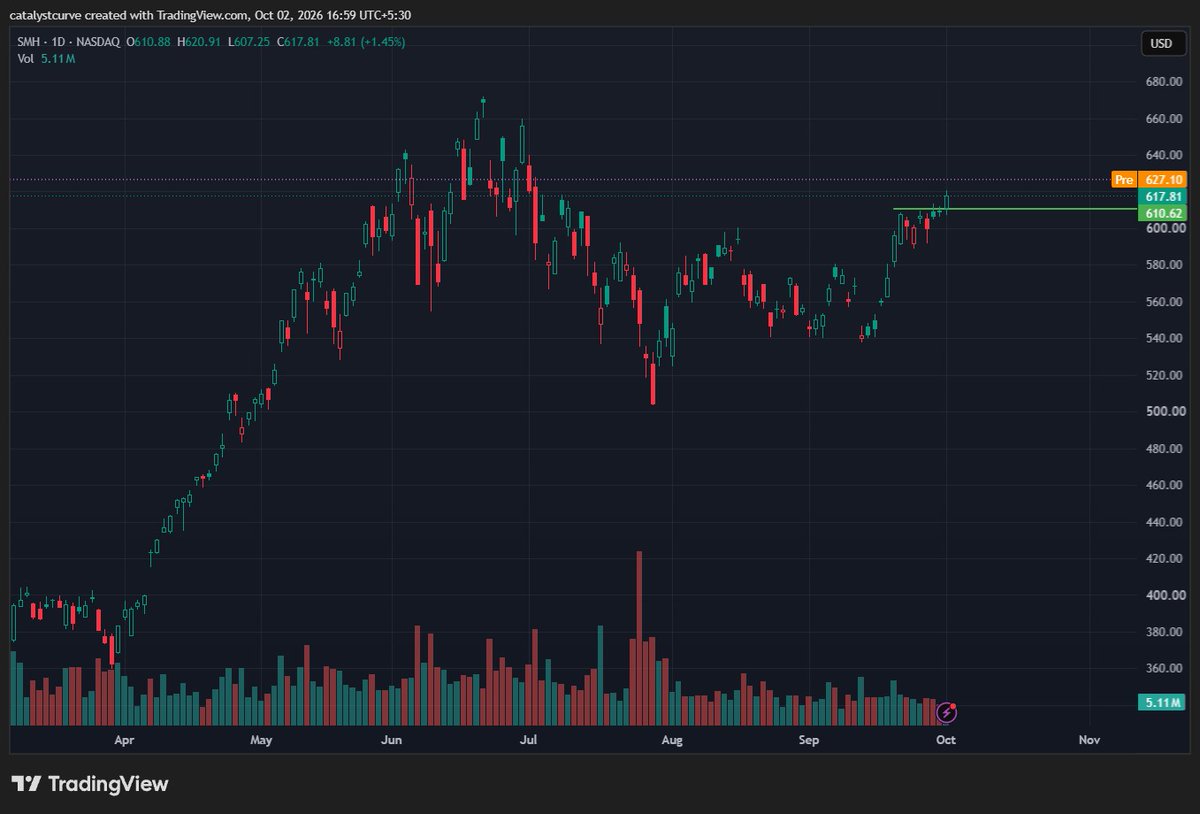Click the May label on the time axis
The image size is (1200, 814).
click(x=261, y=741)
